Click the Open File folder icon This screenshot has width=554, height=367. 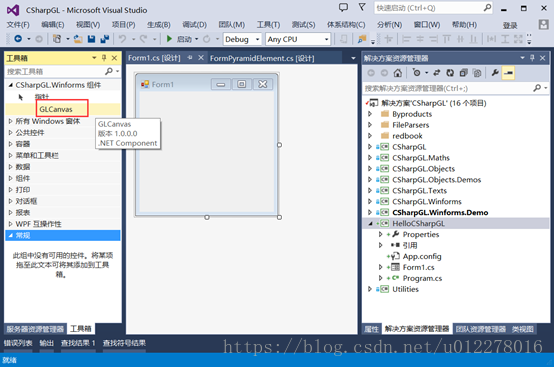point(78,39)
